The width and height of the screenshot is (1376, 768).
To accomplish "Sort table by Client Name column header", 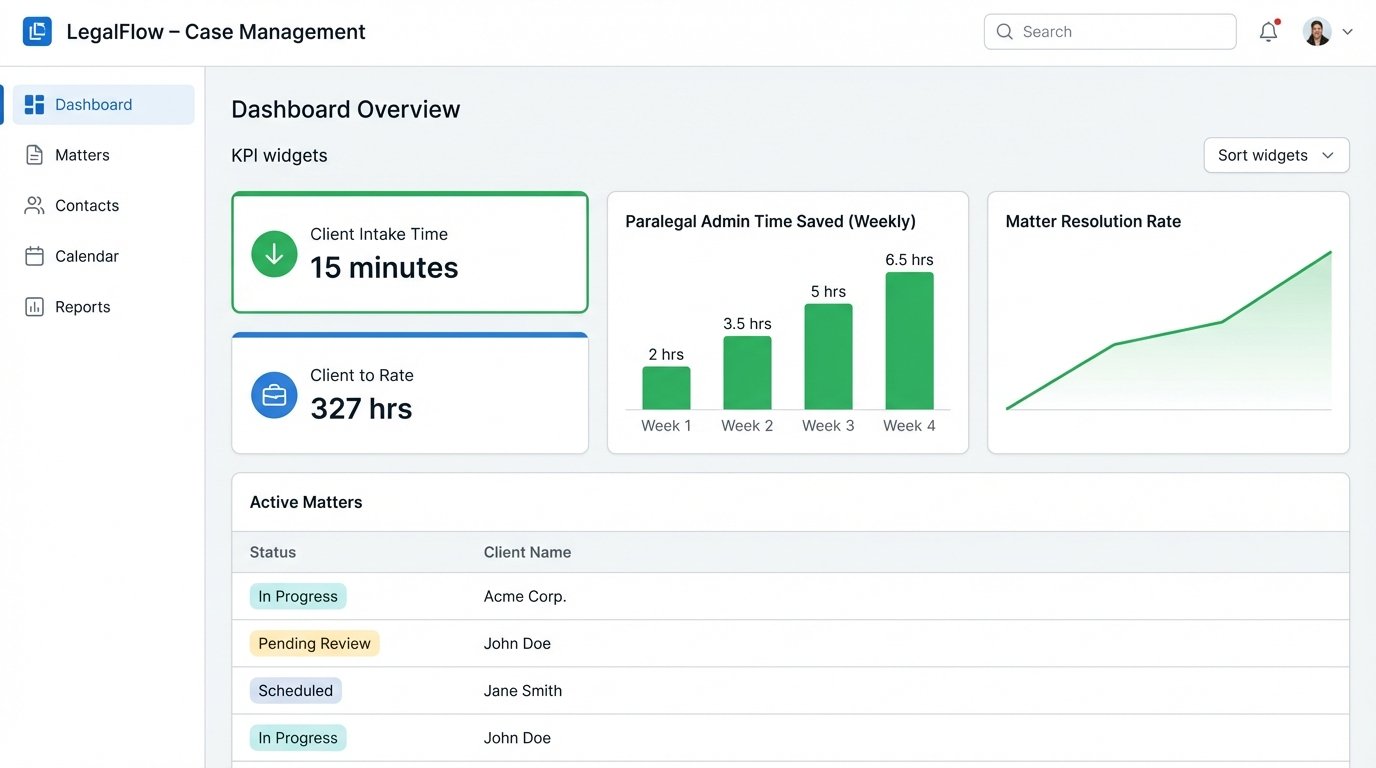I will coord(527,552).
